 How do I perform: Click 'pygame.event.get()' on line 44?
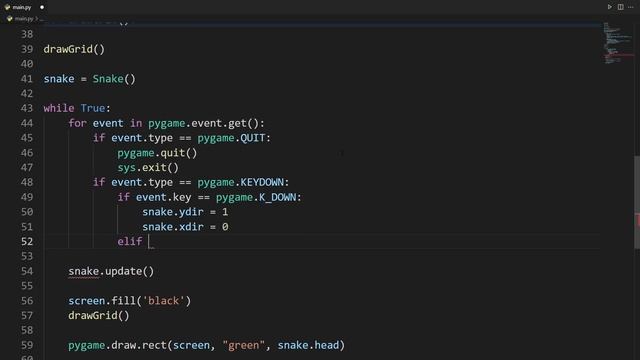coord(203,123)
